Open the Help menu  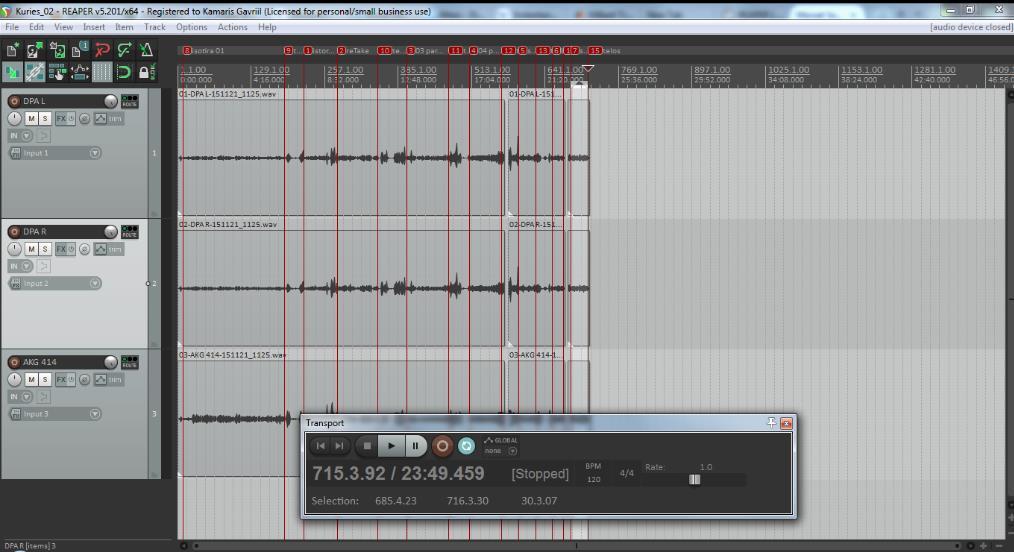(267, 27)
